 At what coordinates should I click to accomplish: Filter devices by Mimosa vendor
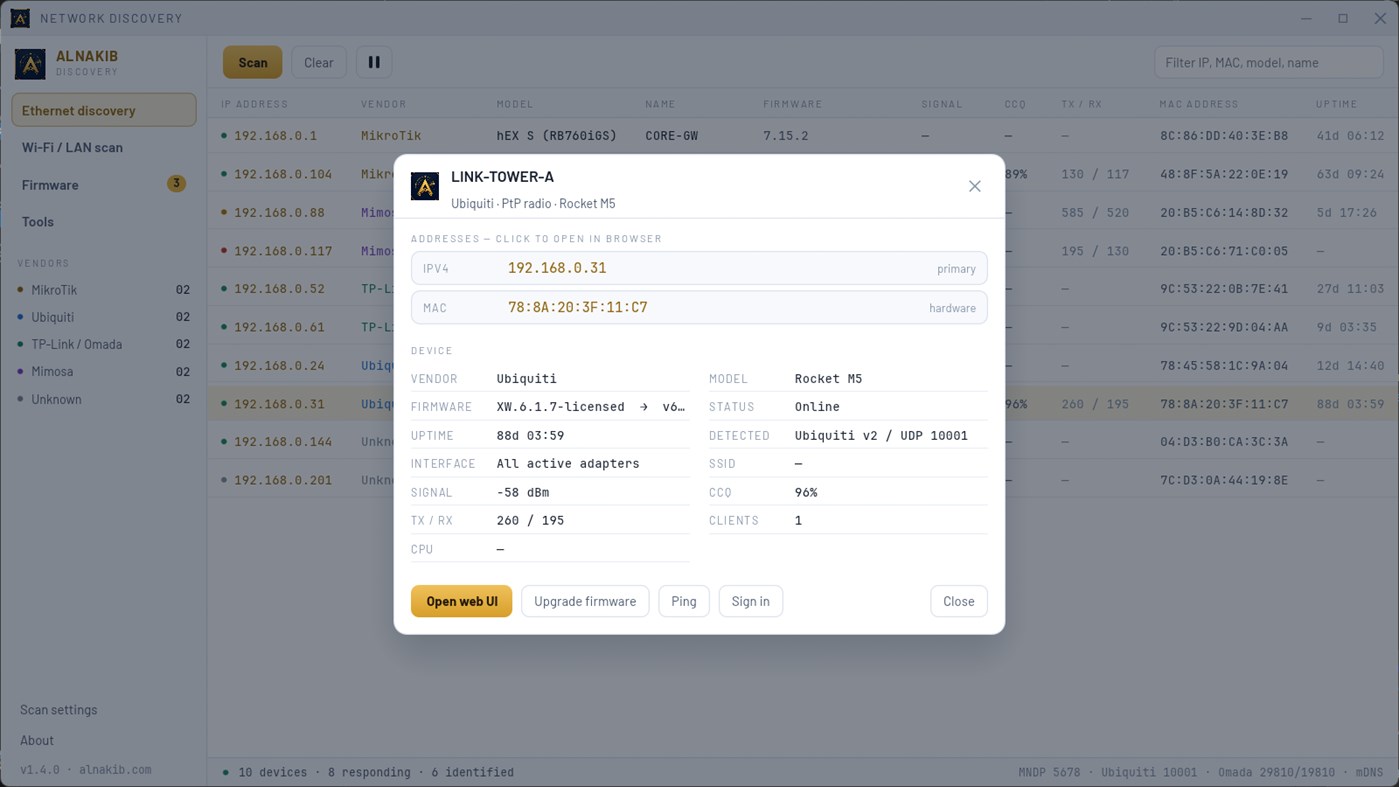pos(104,371)
